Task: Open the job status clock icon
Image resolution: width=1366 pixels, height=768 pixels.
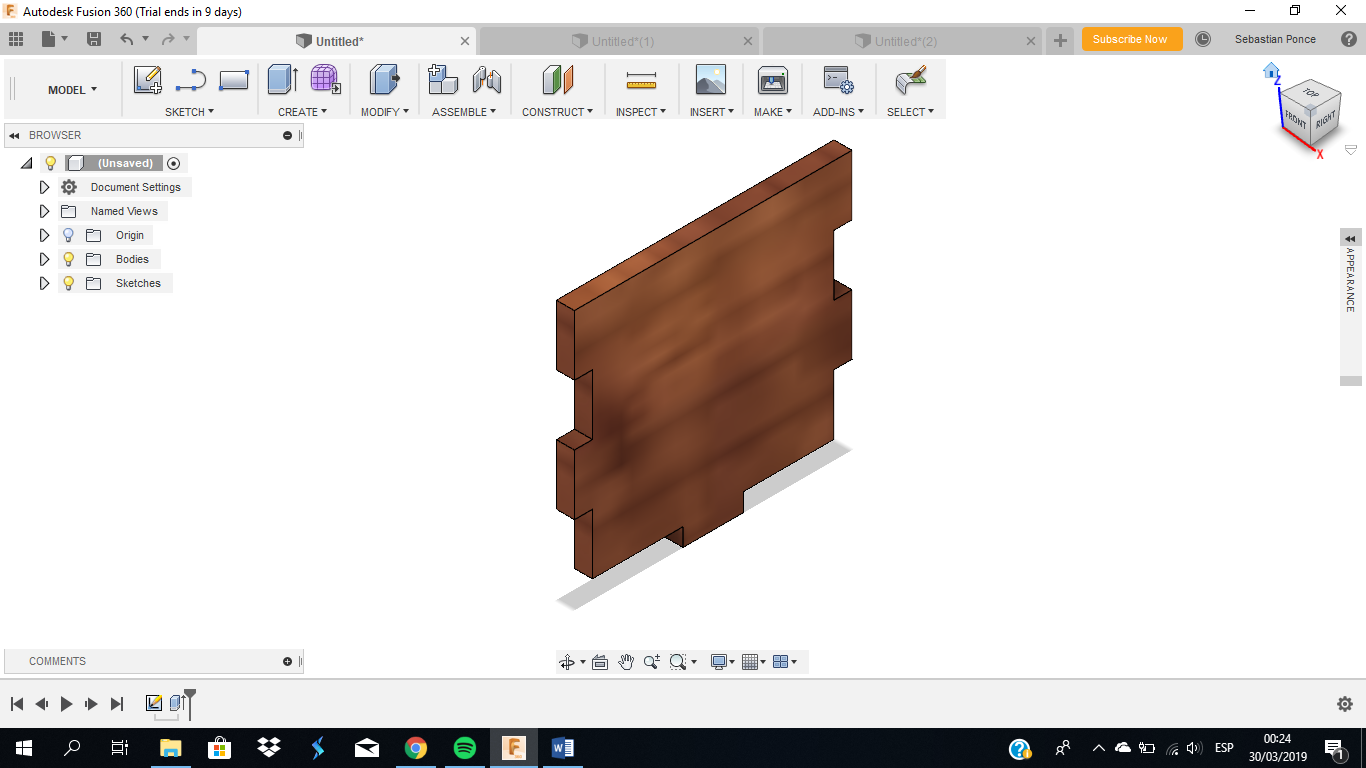Action: tap(1203, 39)
